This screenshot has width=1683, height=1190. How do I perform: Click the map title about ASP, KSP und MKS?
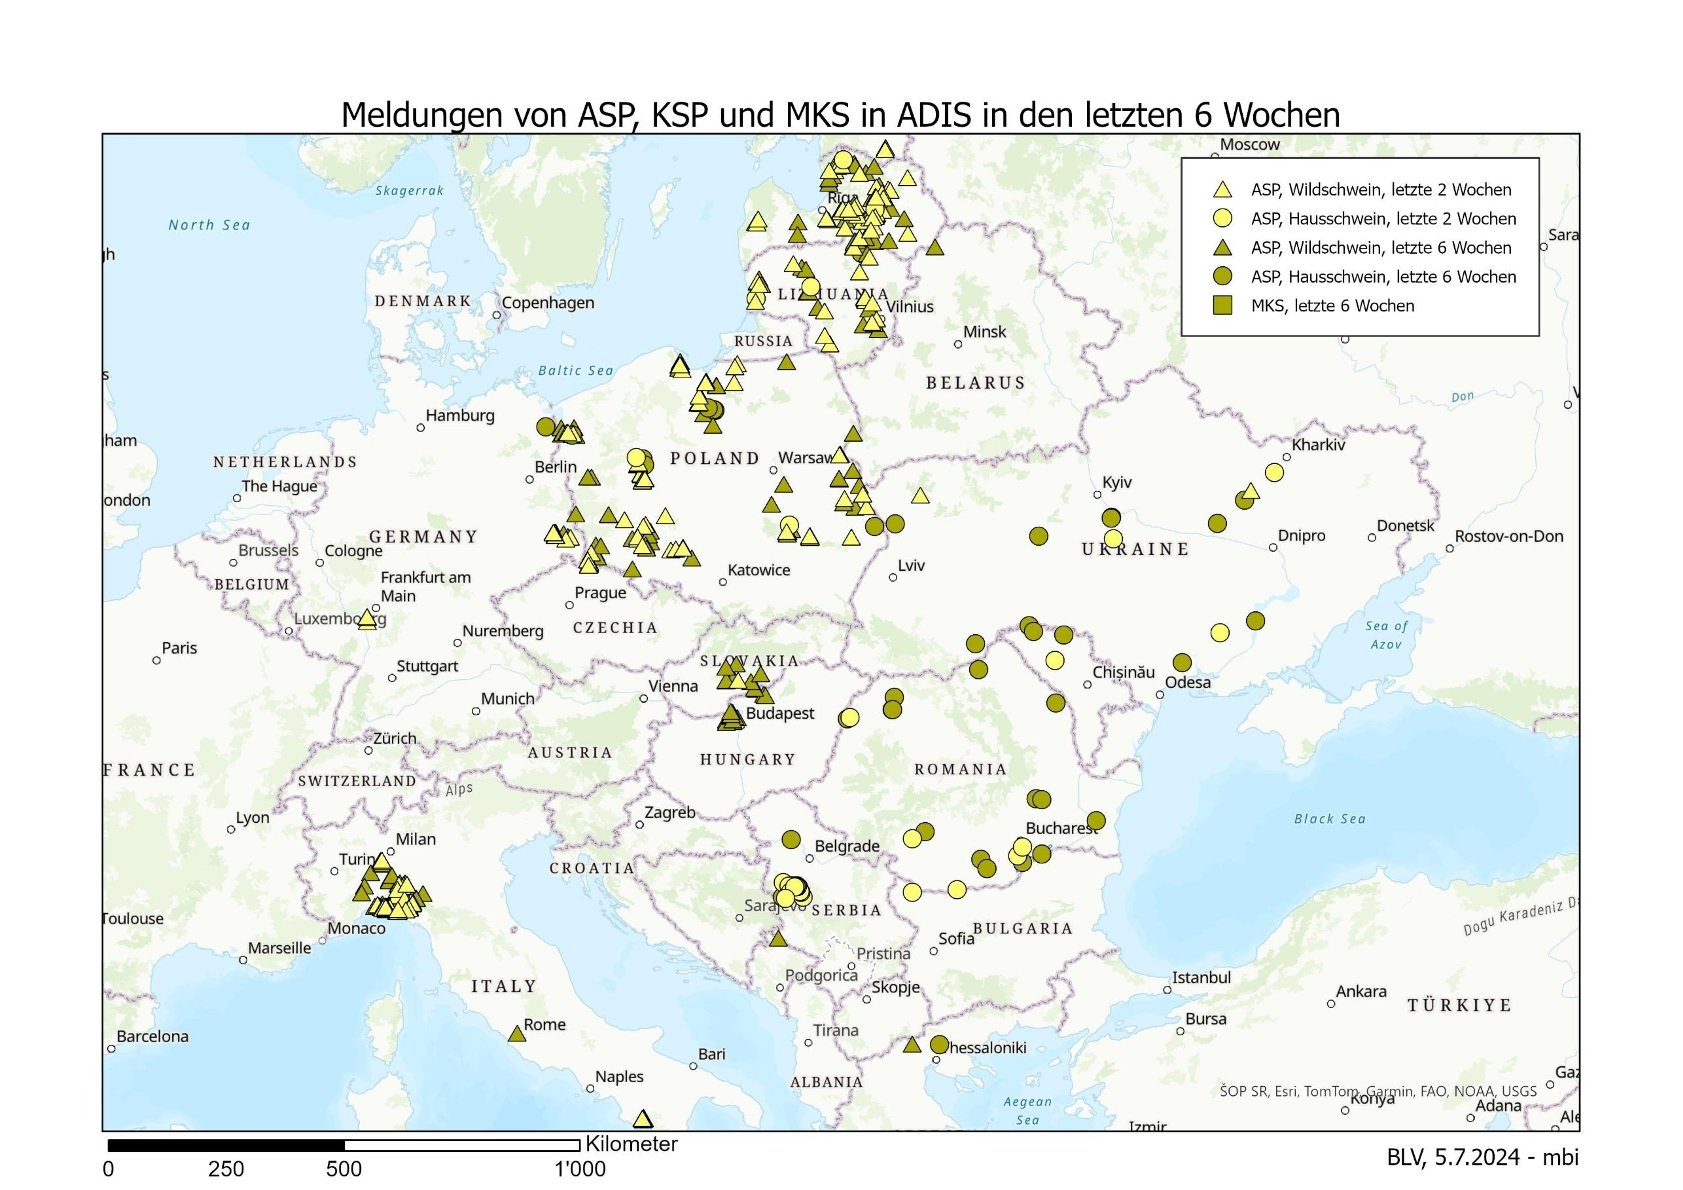[x=840, y=115]
